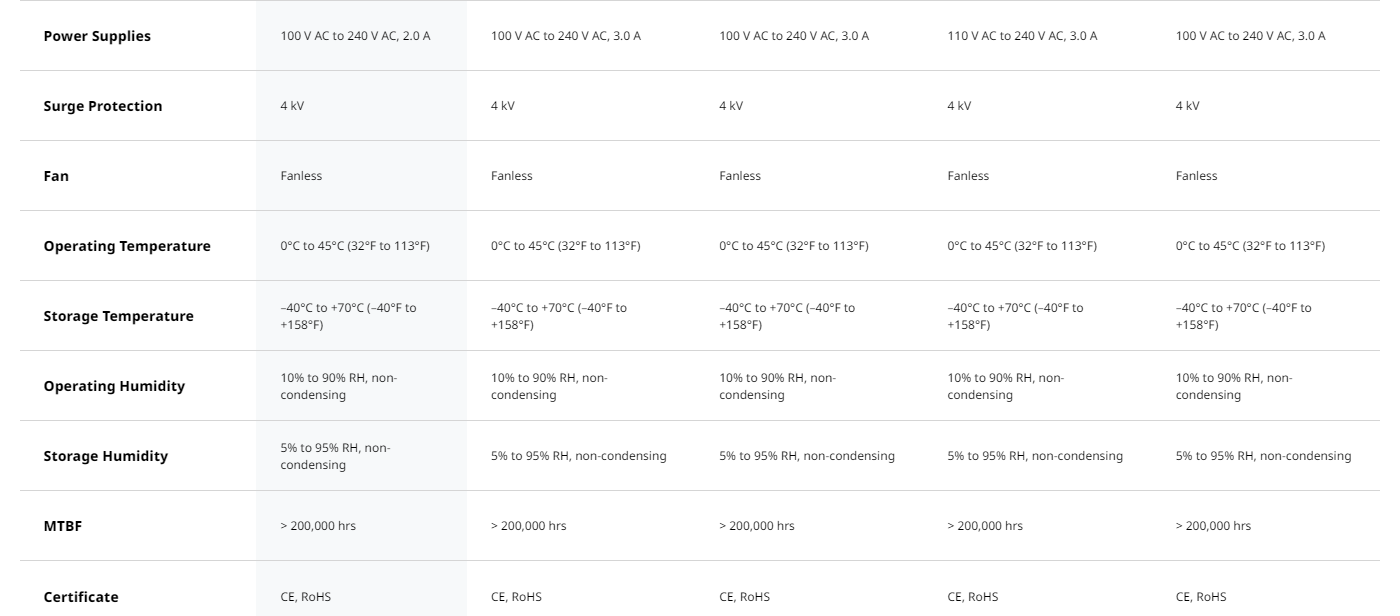
Task: Click the Power Supplies row label
Action: (97, 36)
